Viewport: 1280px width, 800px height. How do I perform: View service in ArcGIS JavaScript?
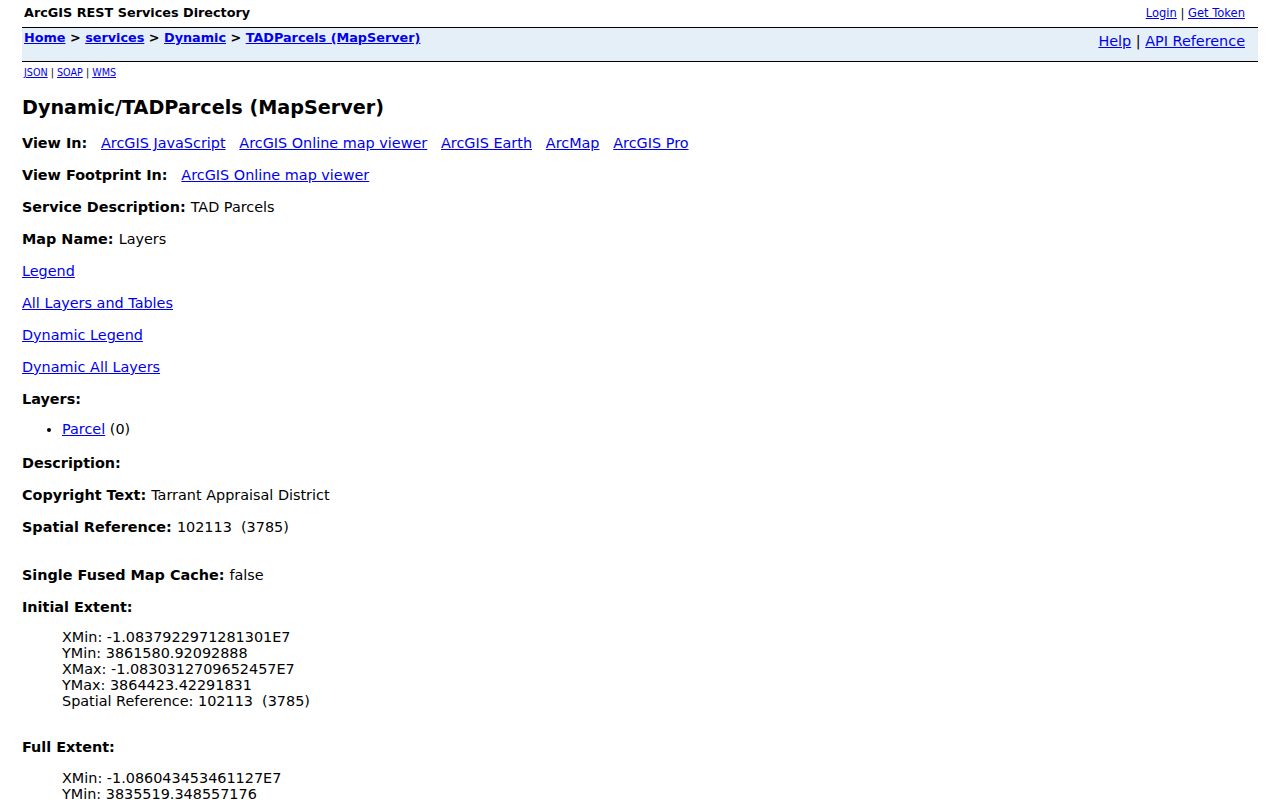tap(163, 143)
